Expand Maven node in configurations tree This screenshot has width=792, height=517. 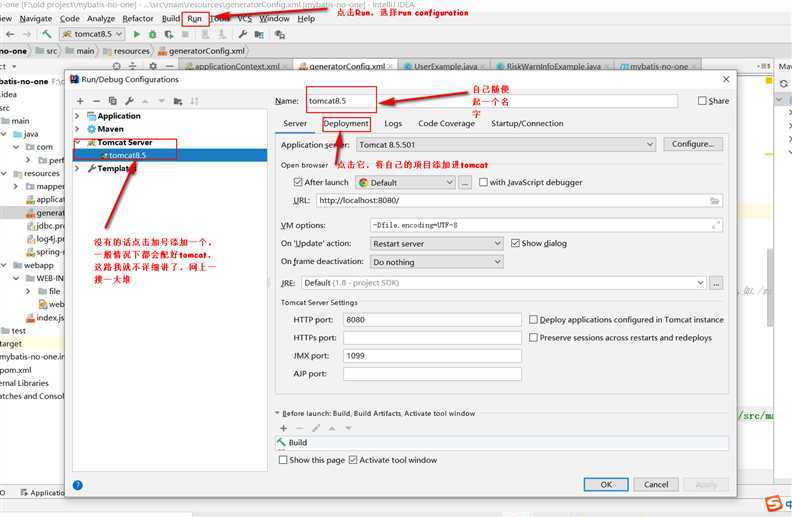tap(77, 129)
